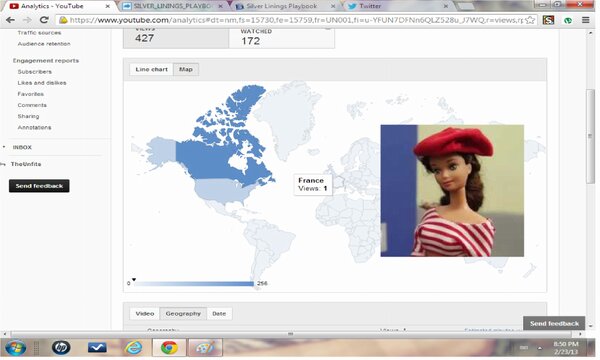This screenshot has height=360, width=600.
Task: Open the Paint taskbar icon
Action: (205, 347)
